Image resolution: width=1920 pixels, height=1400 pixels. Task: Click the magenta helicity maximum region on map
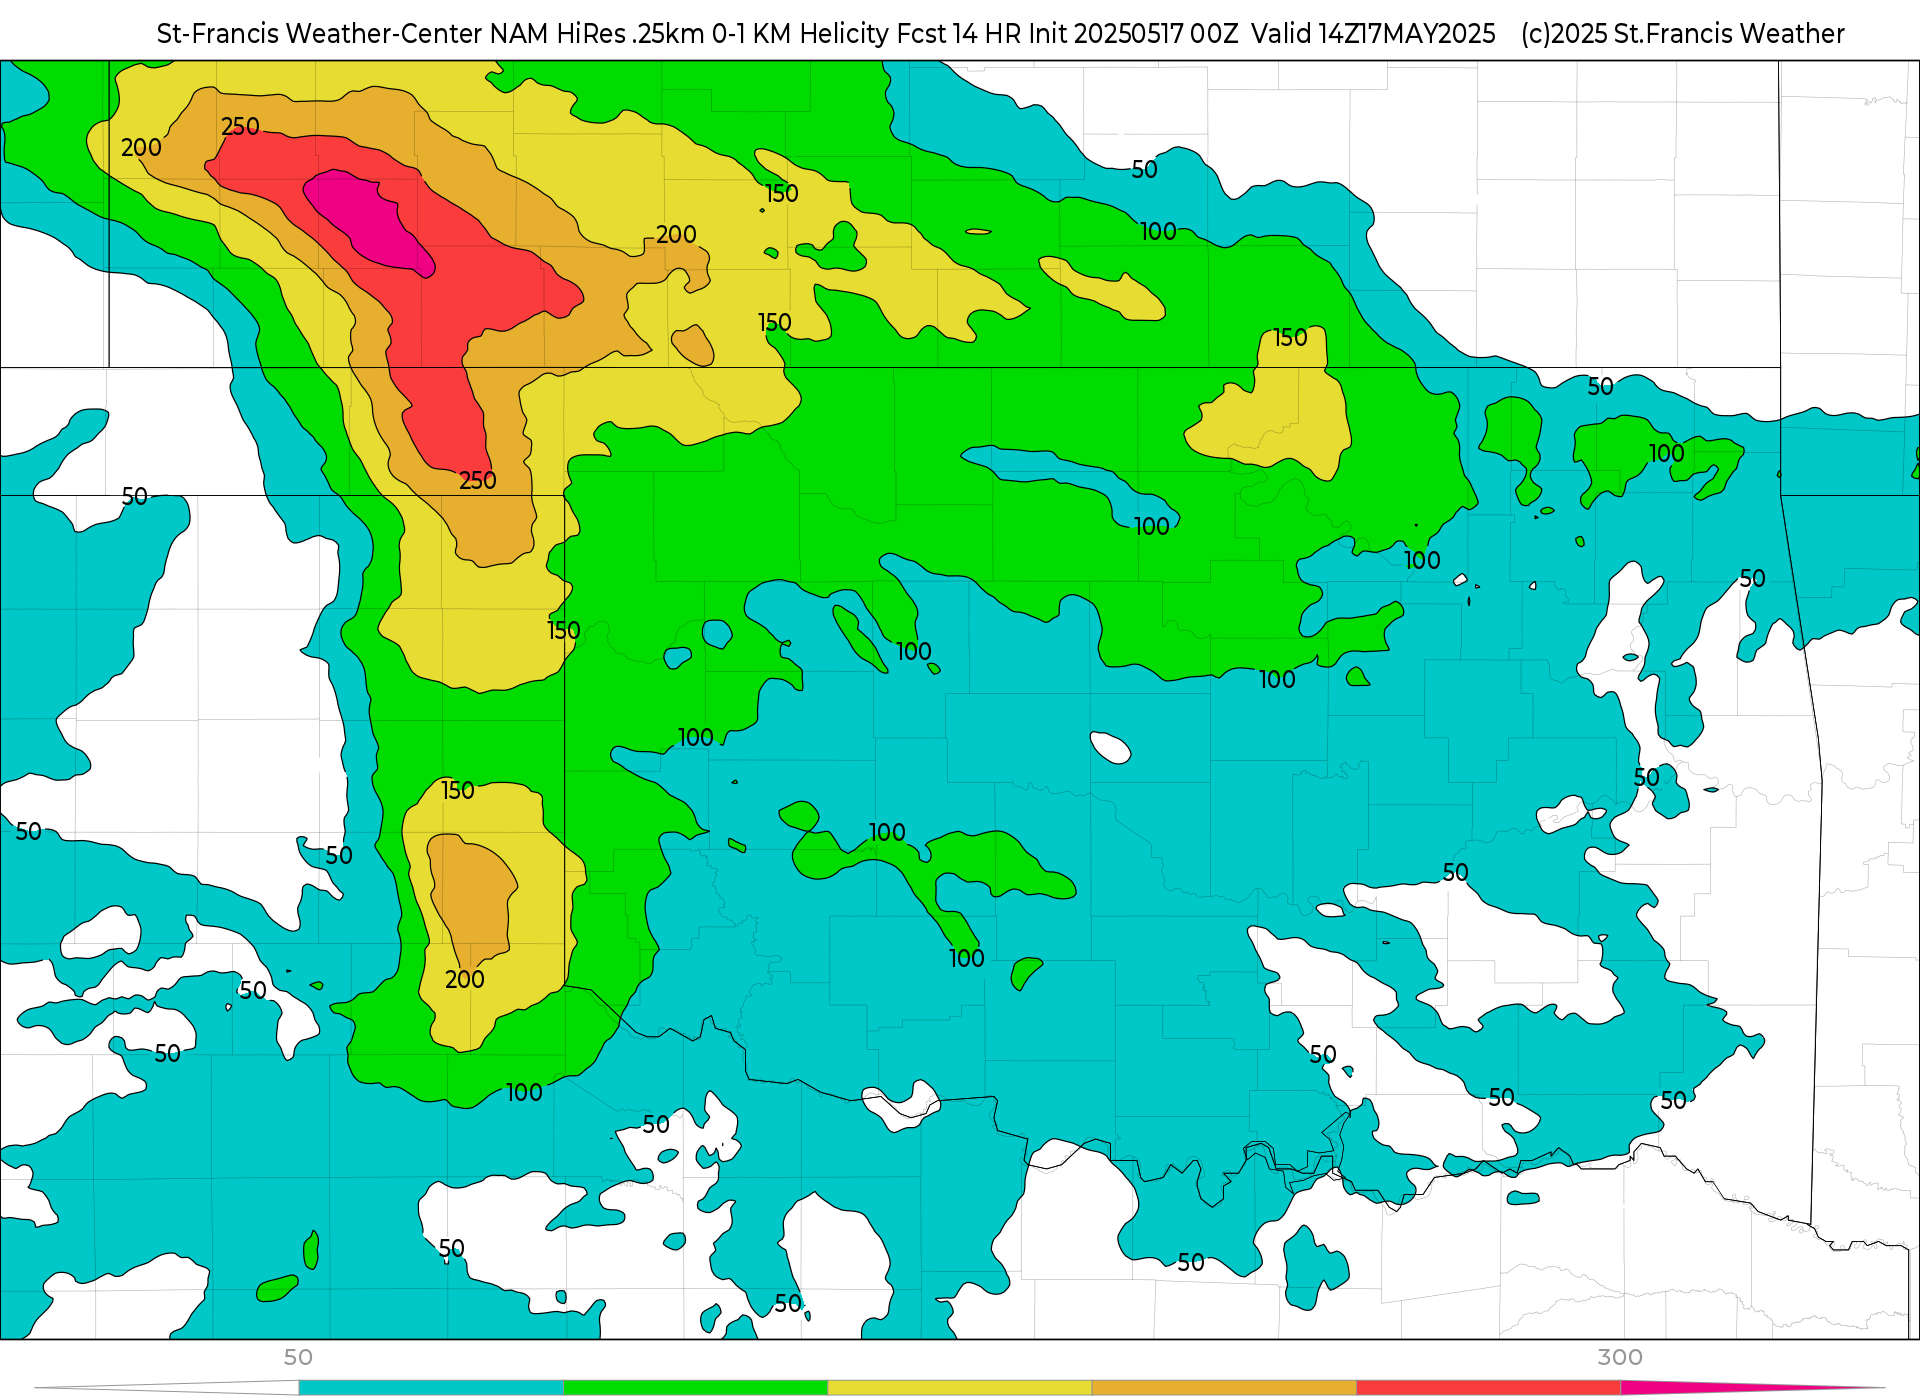368,221
